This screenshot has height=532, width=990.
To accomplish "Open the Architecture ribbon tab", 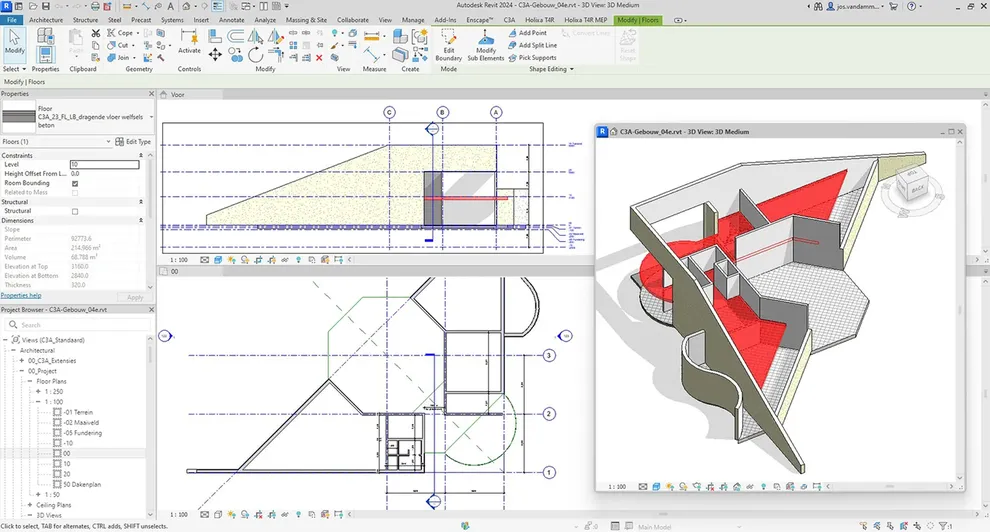I will pos(46,20).
